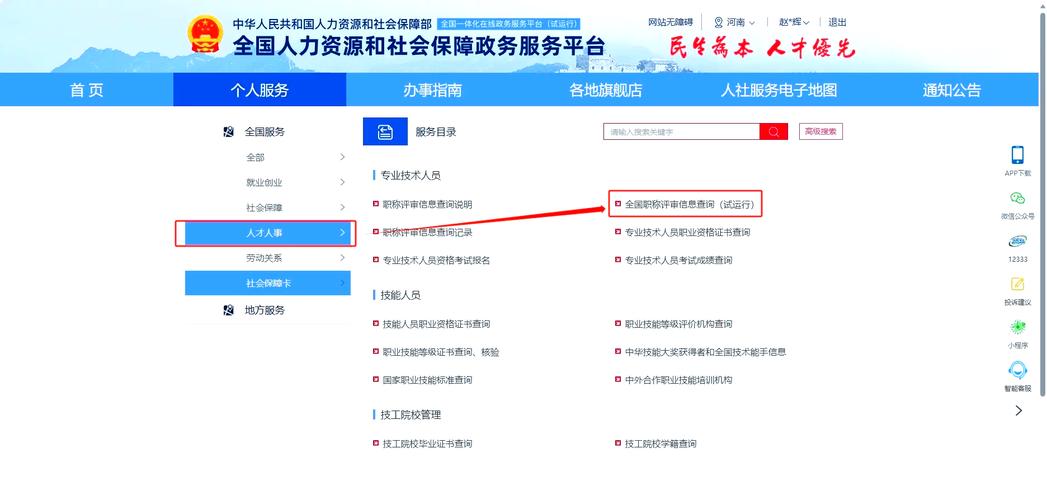Open the 赵*辉 user account dropdown
The width and height of the screenshot is (1047, 500).
click(795, 22)
